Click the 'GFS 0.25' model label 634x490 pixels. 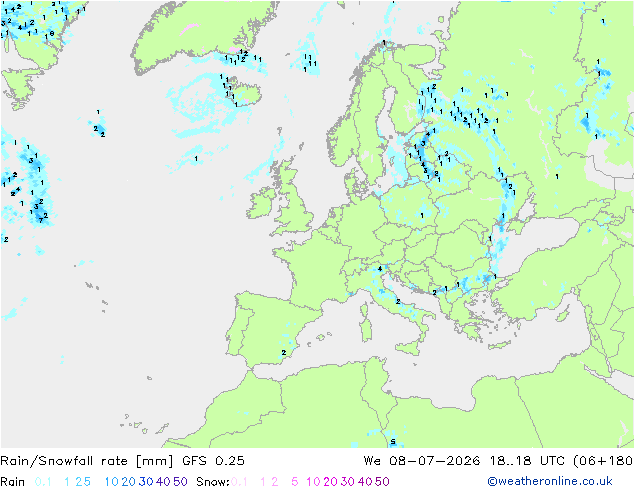click(x=213, y=461)
